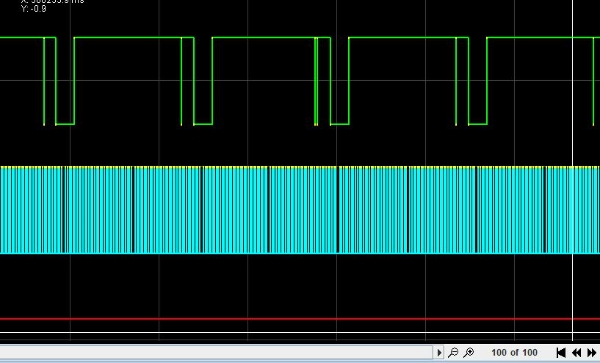Zoom in the waveform view with magnifier plus
The height and width of the screenshot is (363, 600).
pyautogui.click(x=469, y=352)
